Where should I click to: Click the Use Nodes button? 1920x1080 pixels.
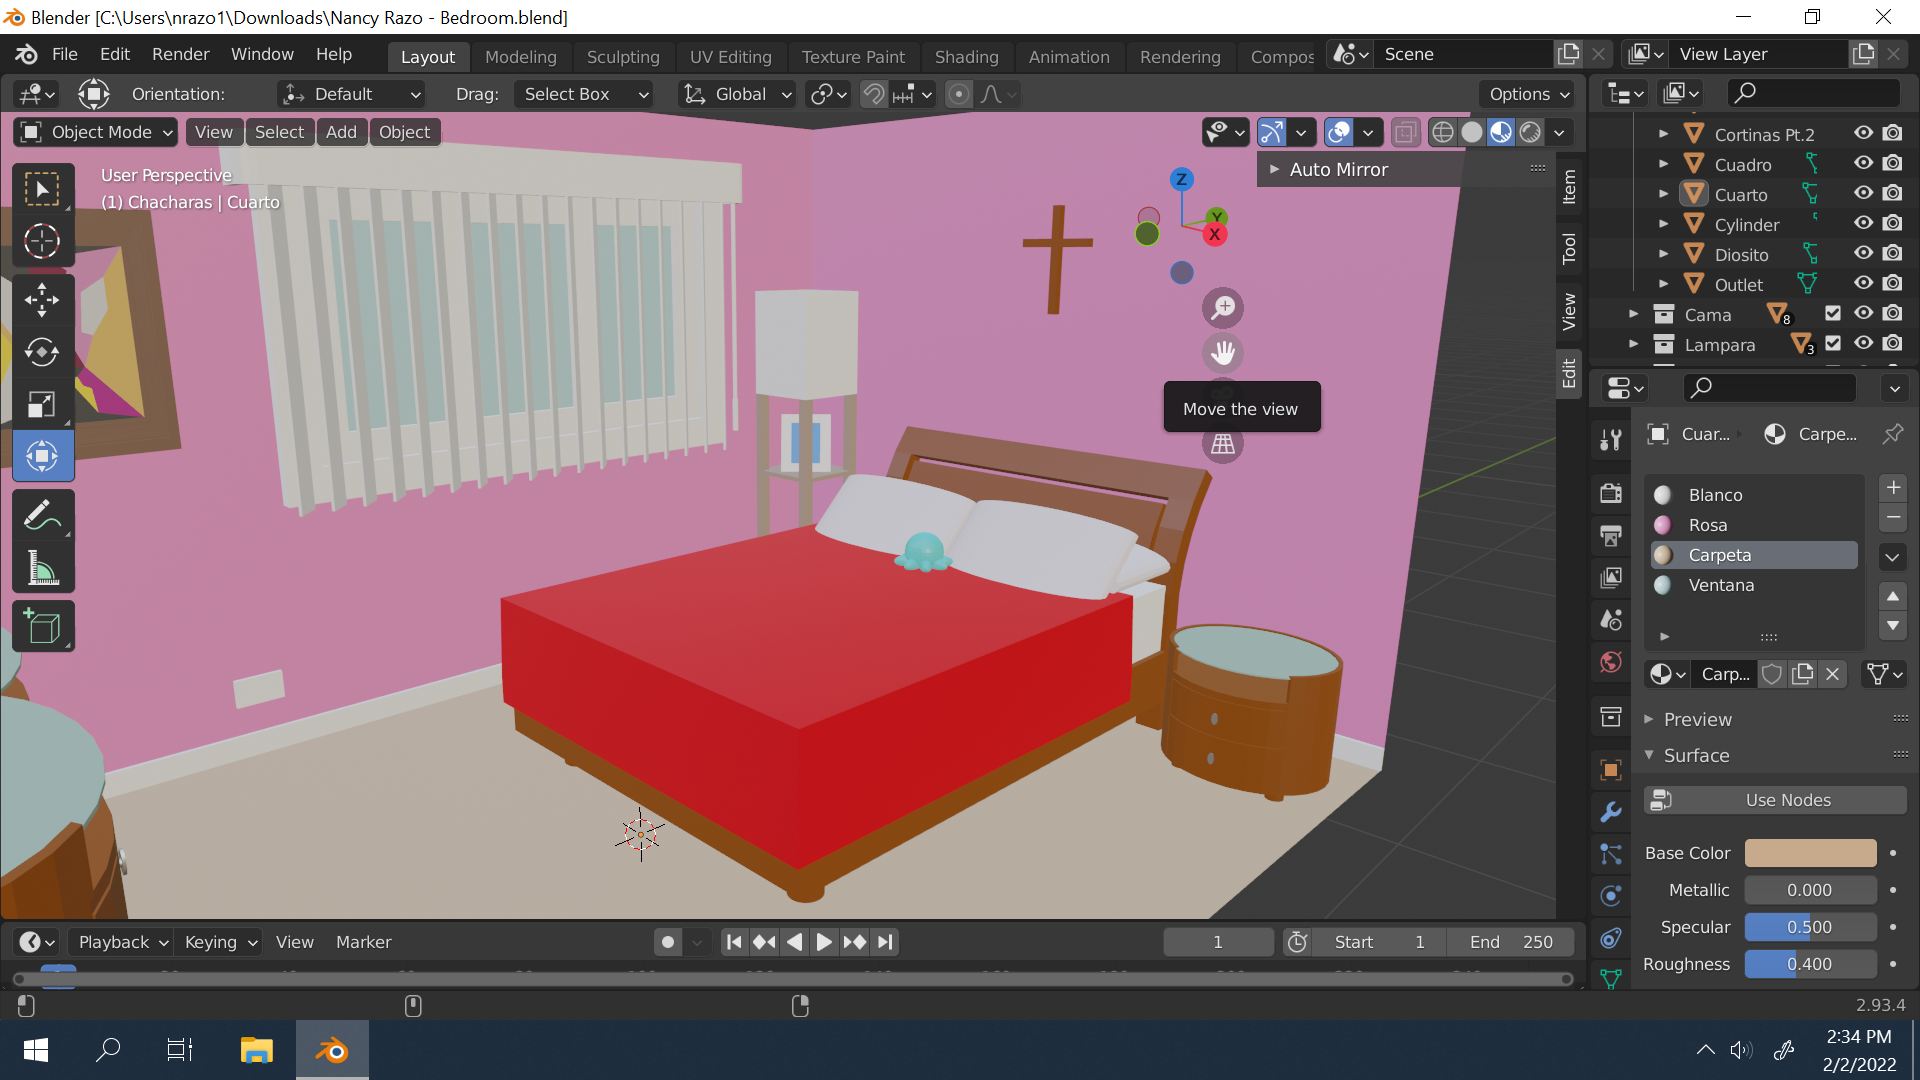(x=1775, y=800)
